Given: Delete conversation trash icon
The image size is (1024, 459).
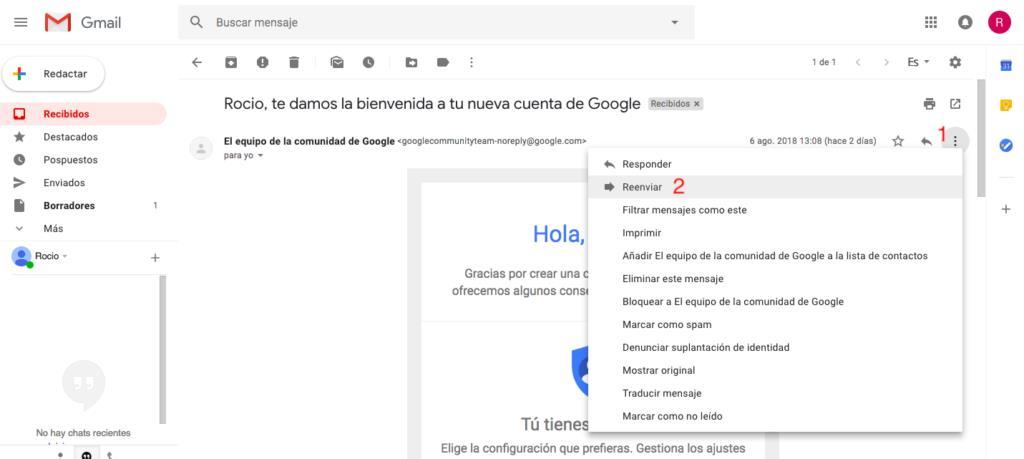Looking at the screenshot, I should click(294, 63).
